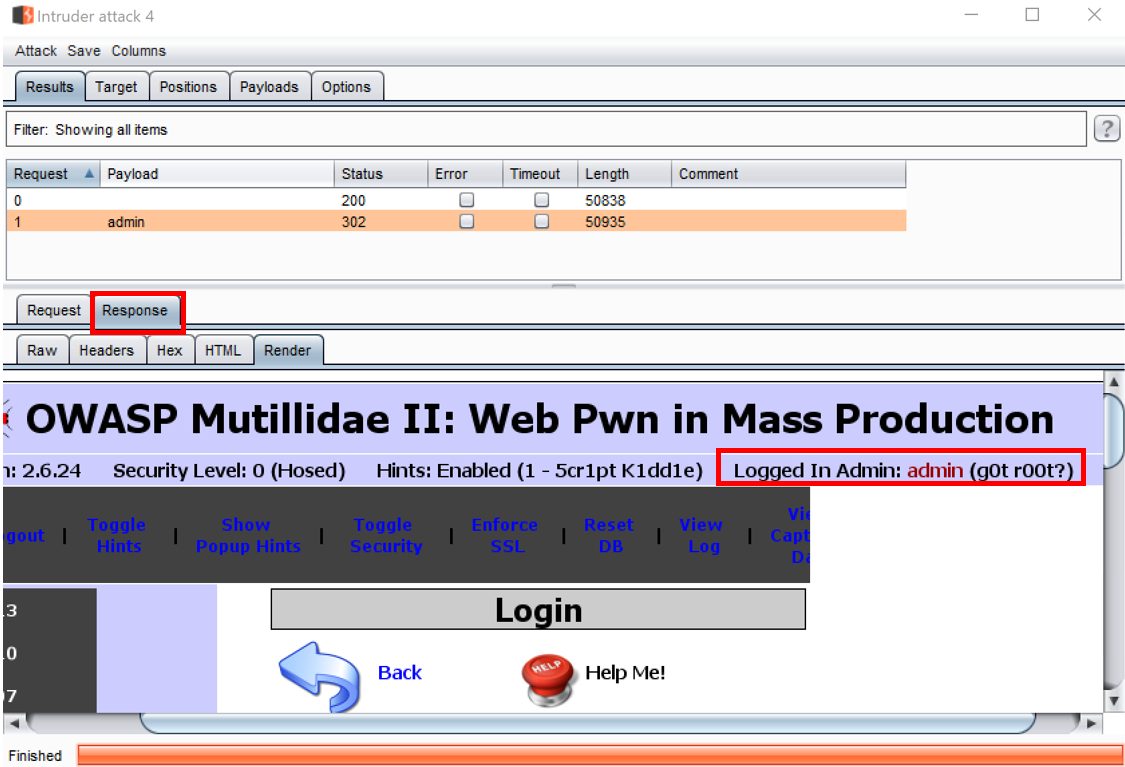Switch to the Target tab
Image resolution: width=1125 pixels, height=767 pixels.
coord(116,87)
